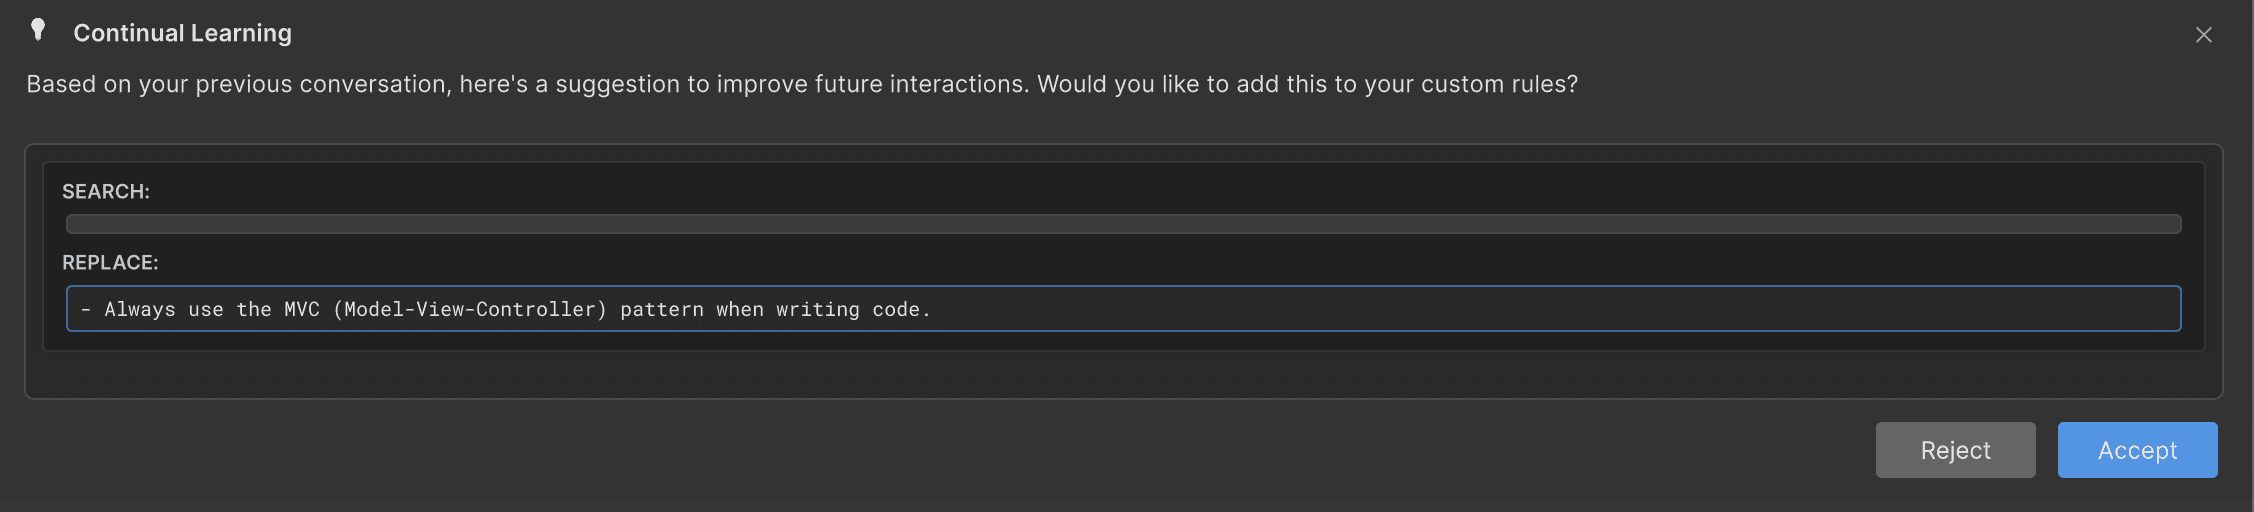Accept the suggested custom rule
The height and width of the screenshot is (512, 2254).
(x=2137, y=450)
